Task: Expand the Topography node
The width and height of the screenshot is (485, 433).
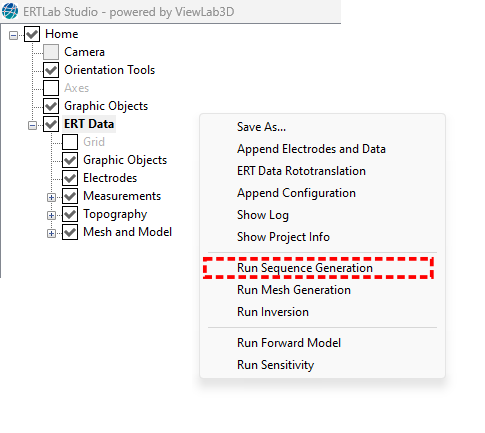Action: click(x=51, y=215)
